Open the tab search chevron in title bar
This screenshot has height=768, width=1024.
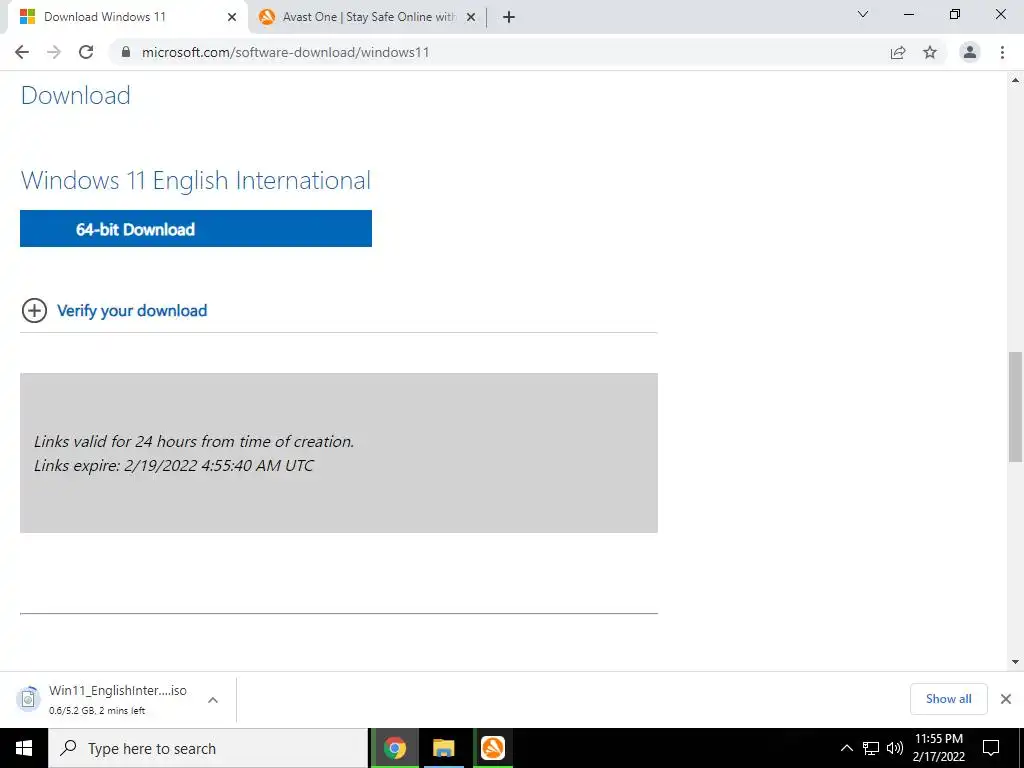point(863,14)
